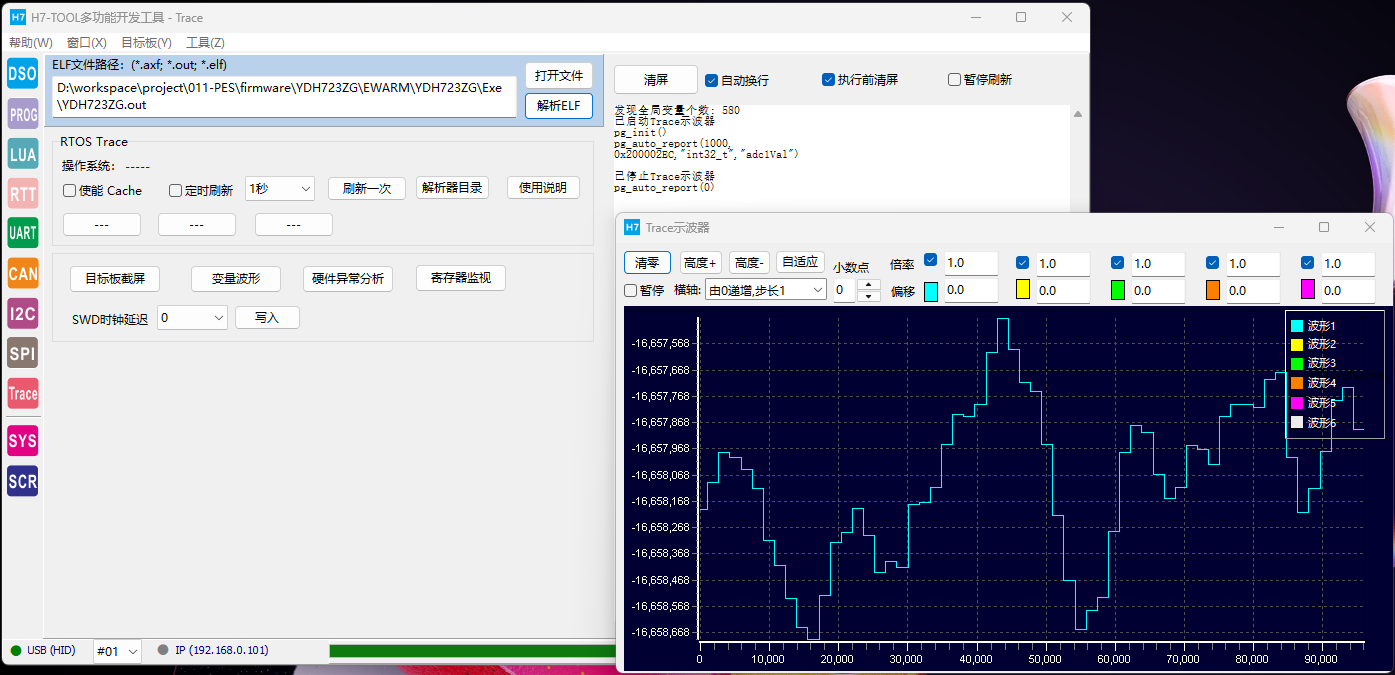1395x675 pixels.
Task: Select the PROG programmer sidebar icon
Action: point(22,114)
